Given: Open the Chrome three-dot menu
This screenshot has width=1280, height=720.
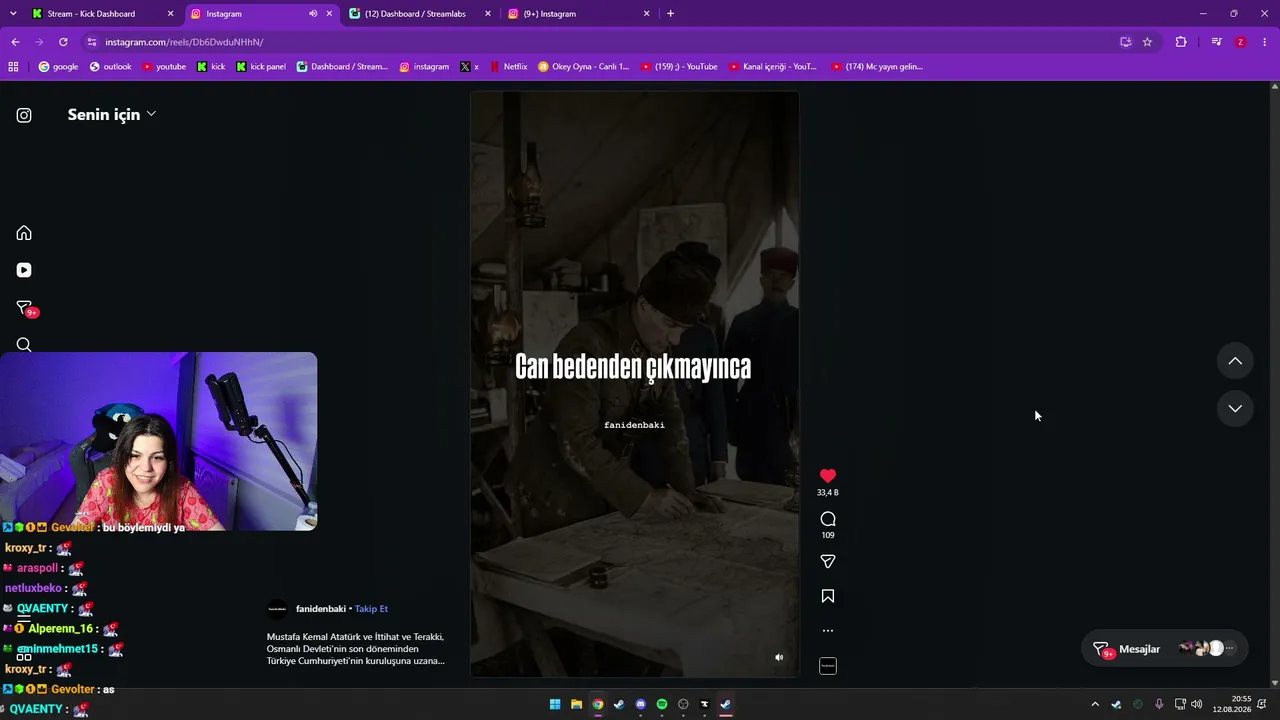Looking at the screenshot, I should tap(1265, 42).
